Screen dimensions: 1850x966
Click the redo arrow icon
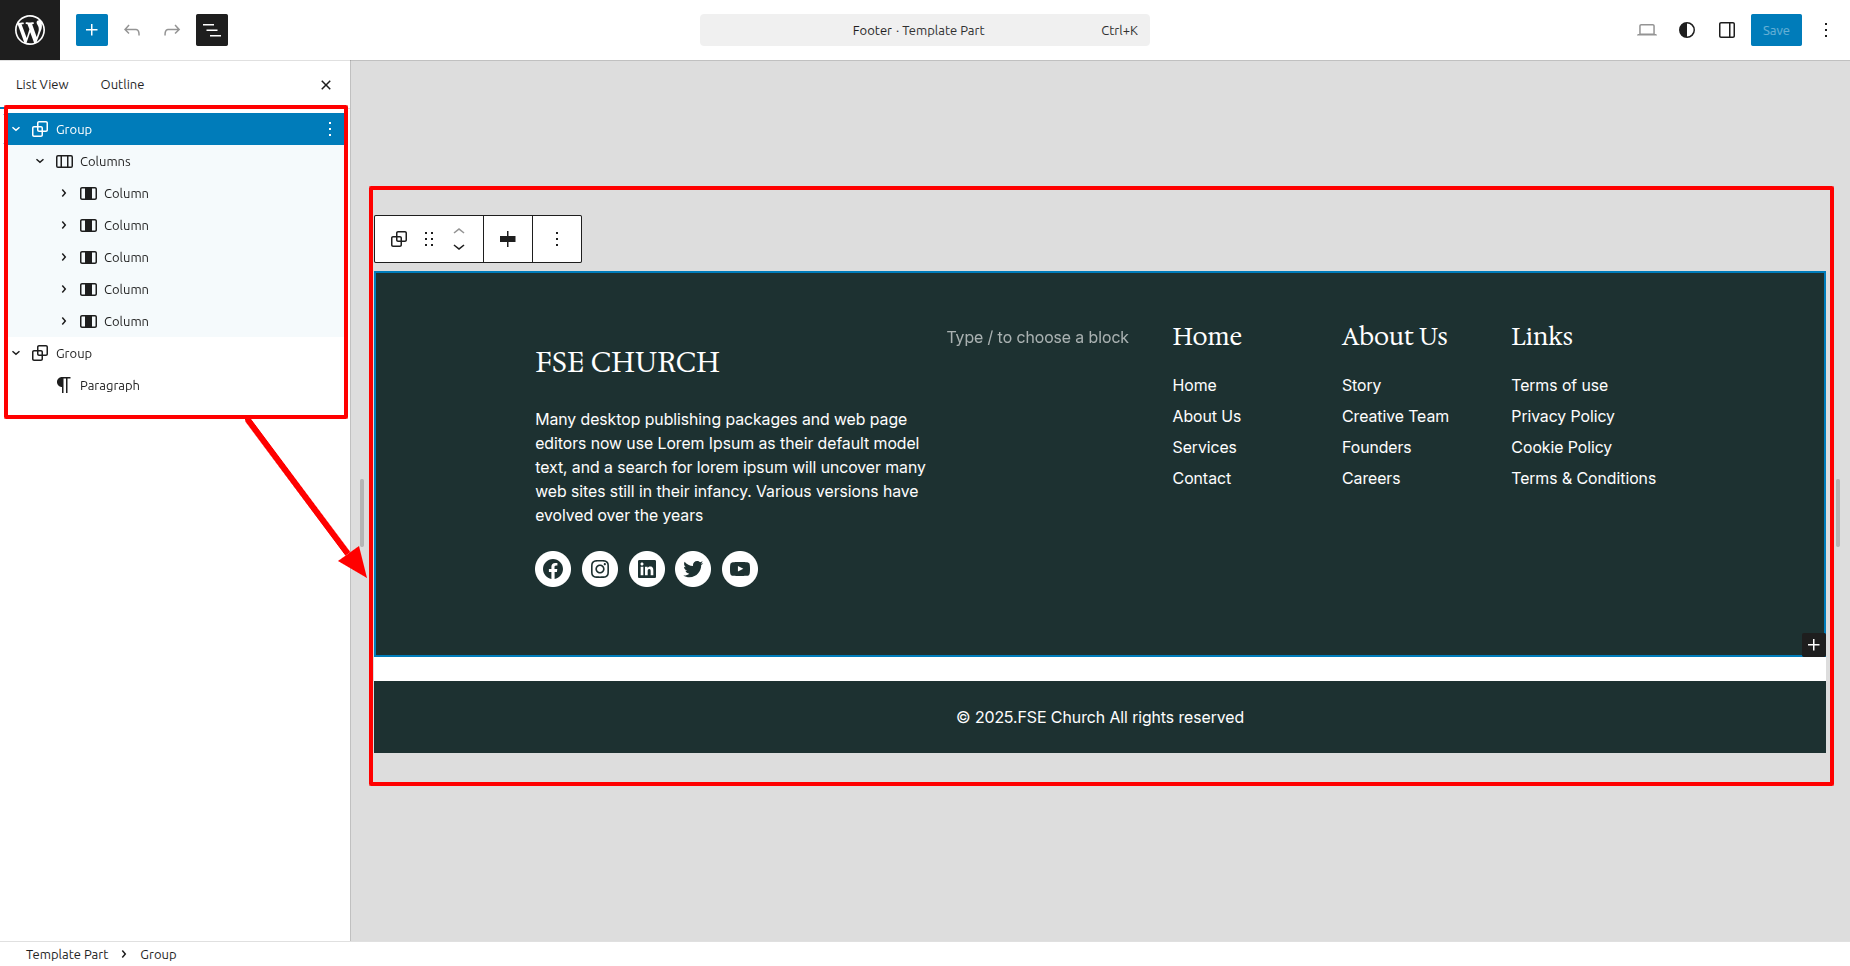coord(172,30)
